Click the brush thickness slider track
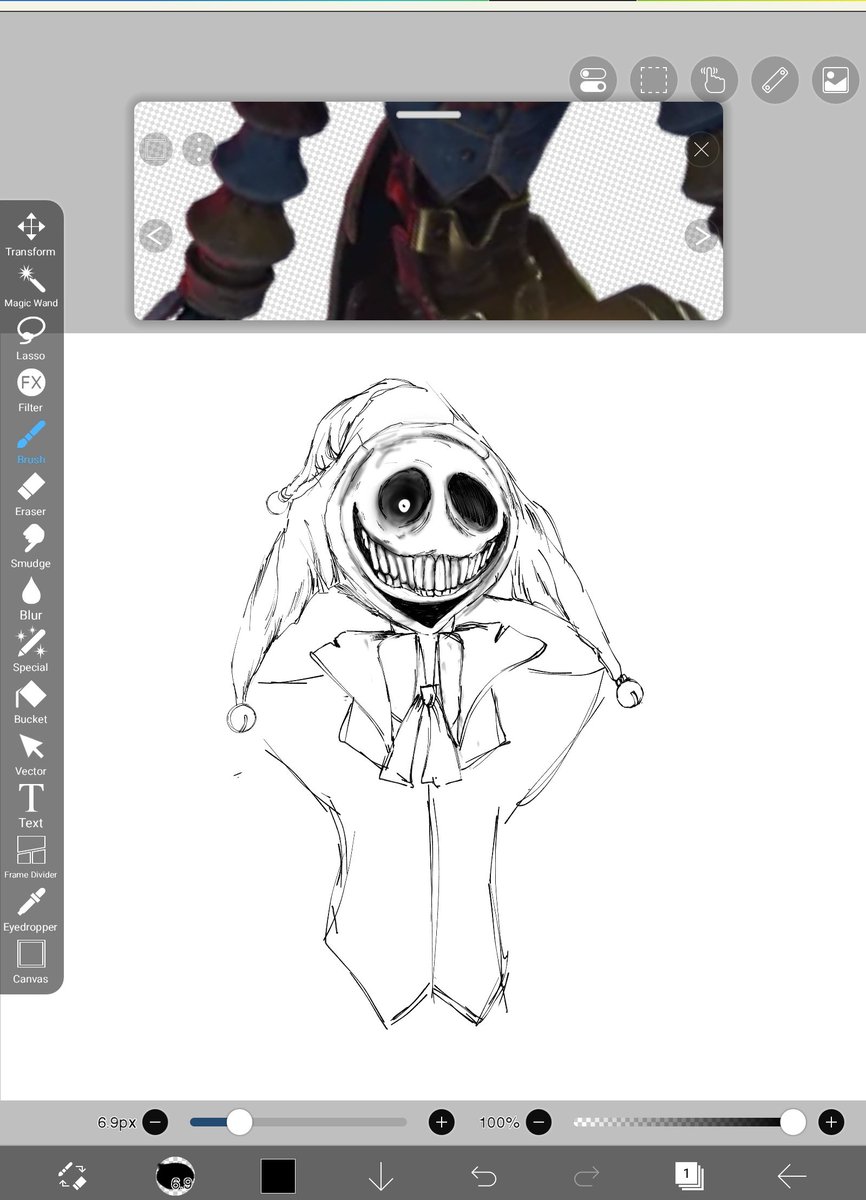Screen dimensions: 866x1200 point(298,1122)
